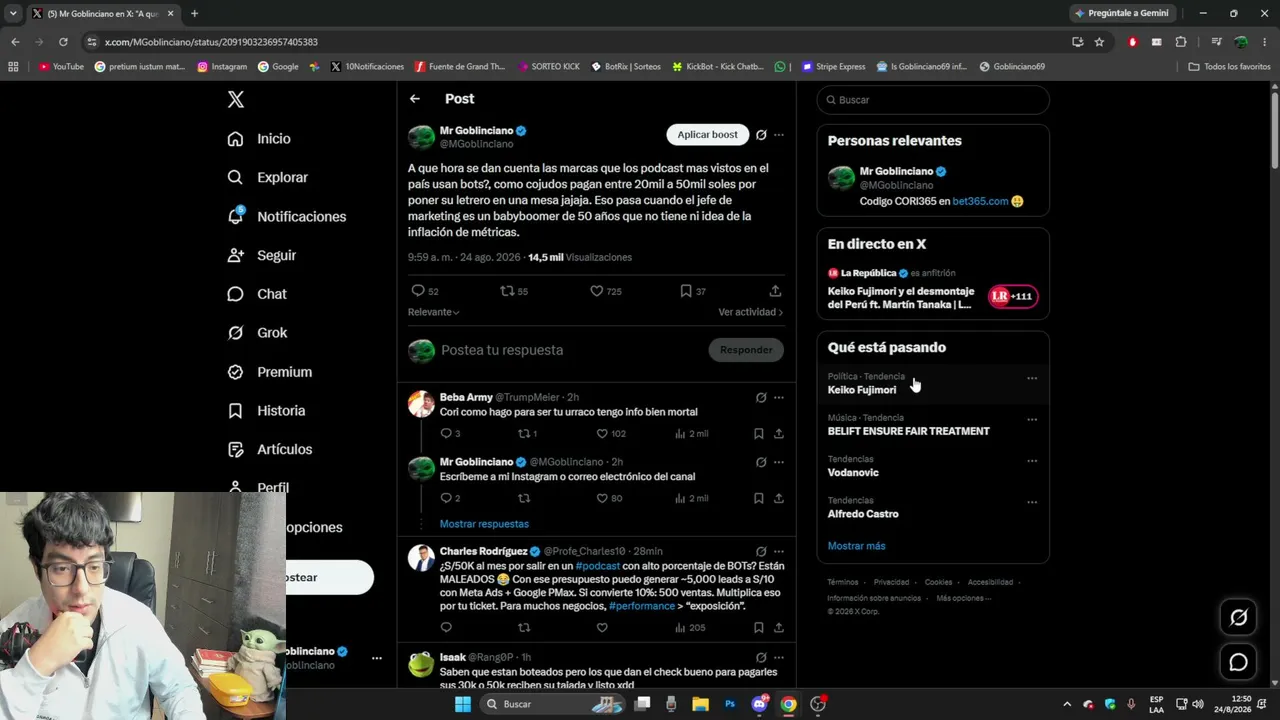Expand the Relevante reply sorting dropdown
This screenshot has width=1280, height=720.
434,312
